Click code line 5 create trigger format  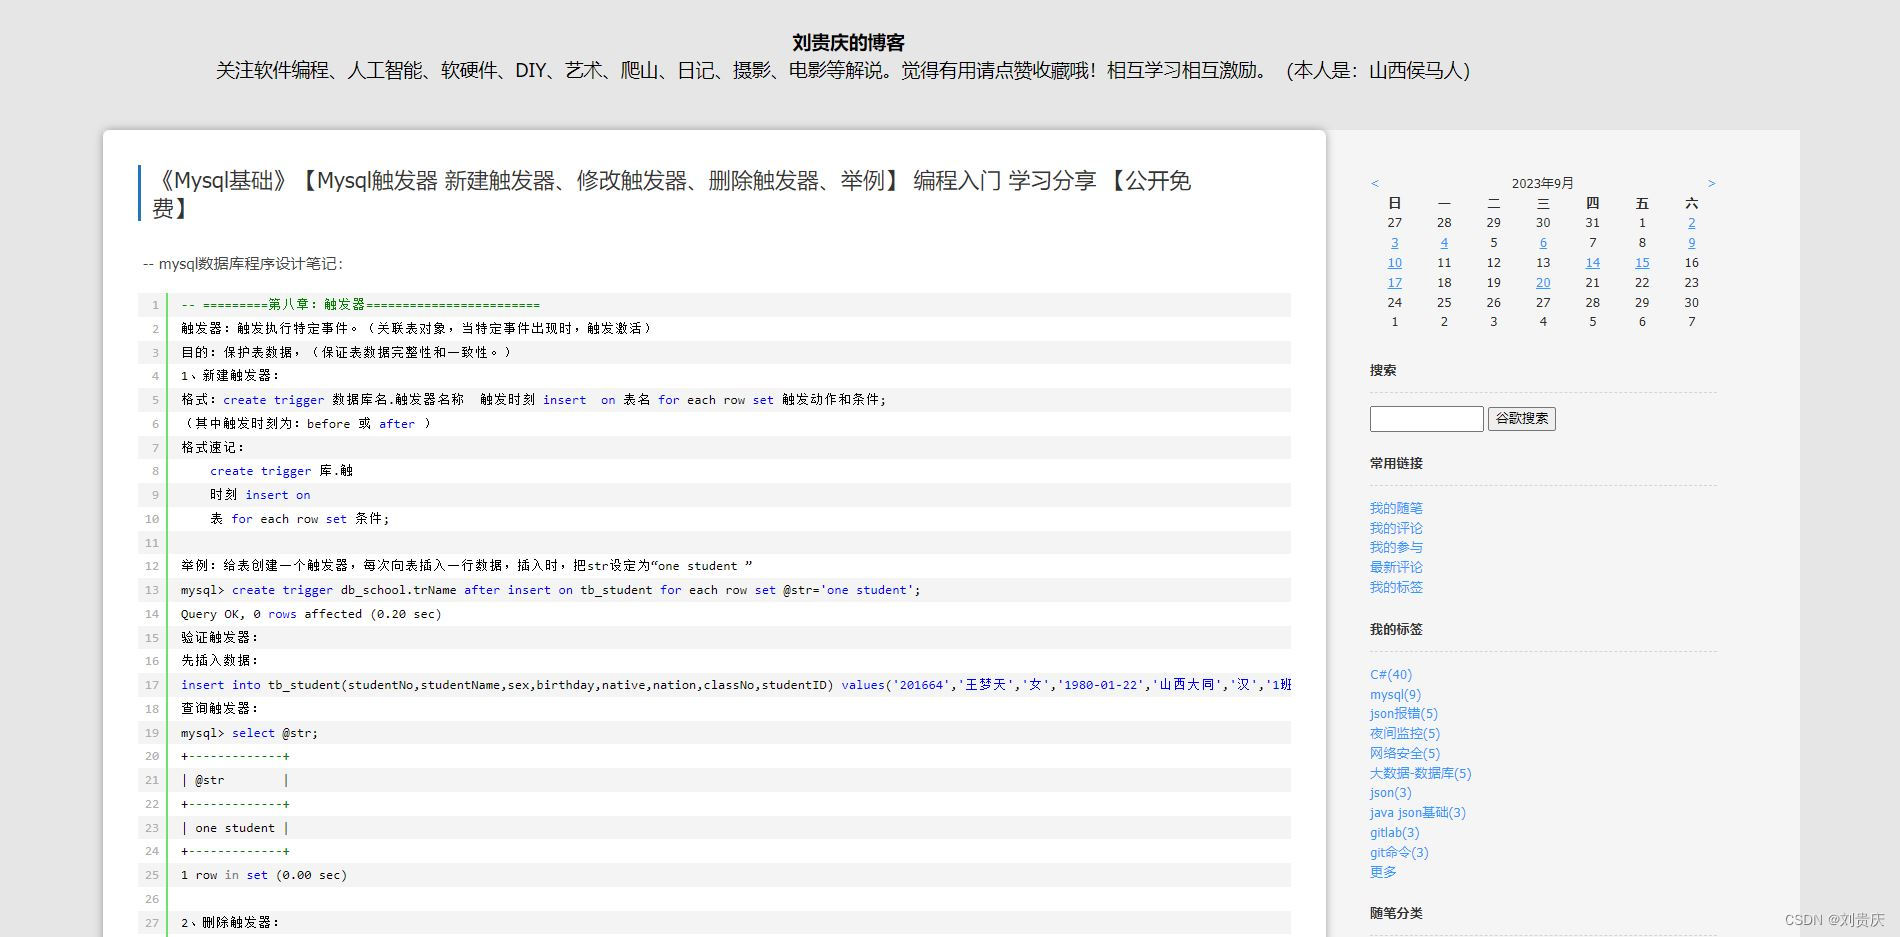coord(533,400)
